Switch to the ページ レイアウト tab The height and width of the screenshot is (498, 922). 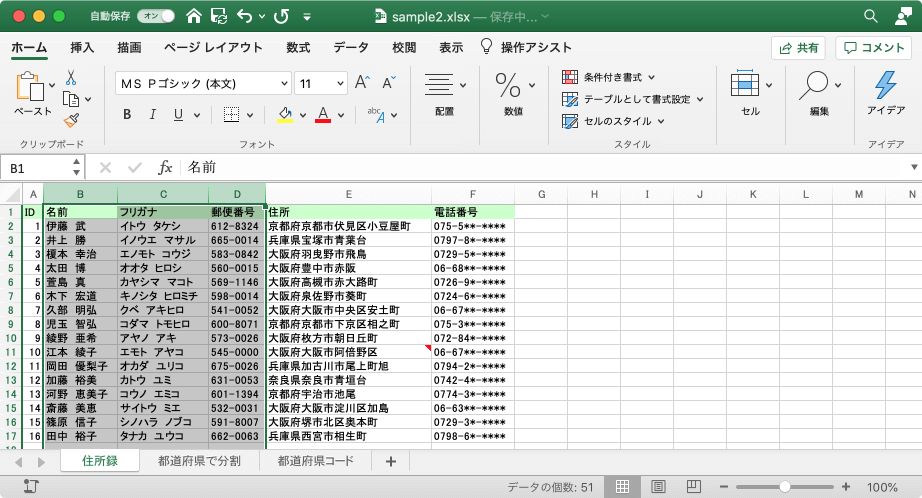coord(213,48)
